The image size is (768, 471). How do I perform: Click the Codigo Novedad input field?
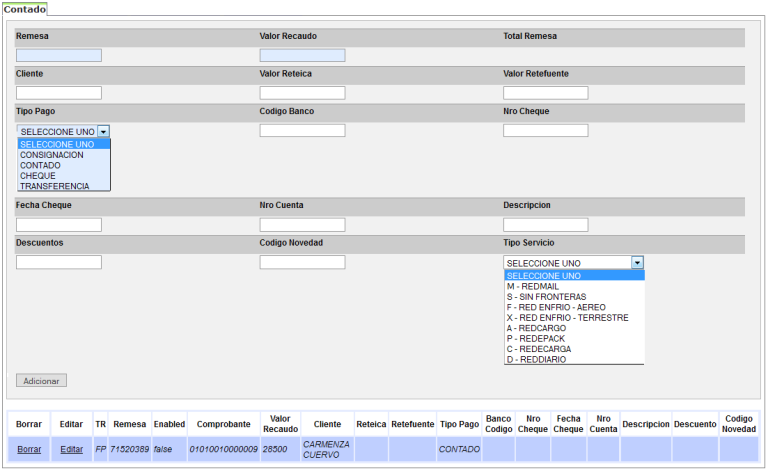302,262
